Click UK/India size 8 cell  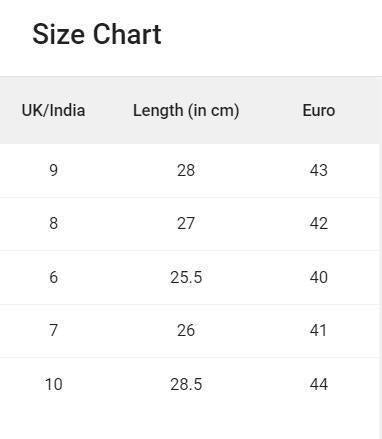coord(53,224)
